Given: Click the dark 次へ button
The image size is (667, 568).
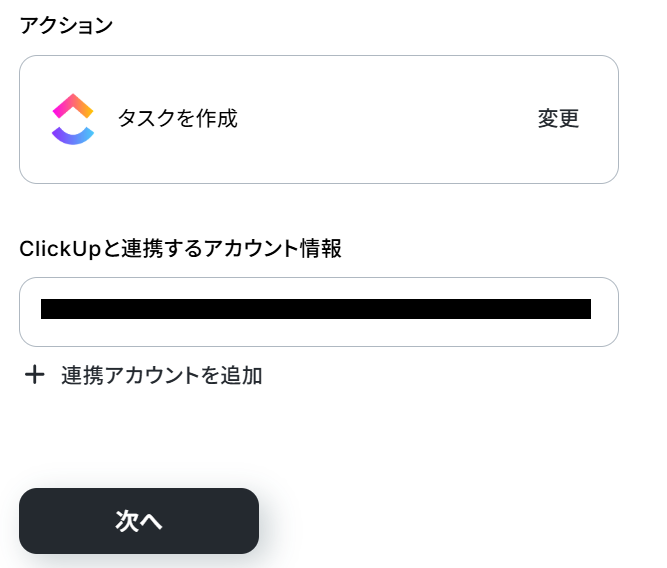Looking at the screenshot, I should coord(139,521).
